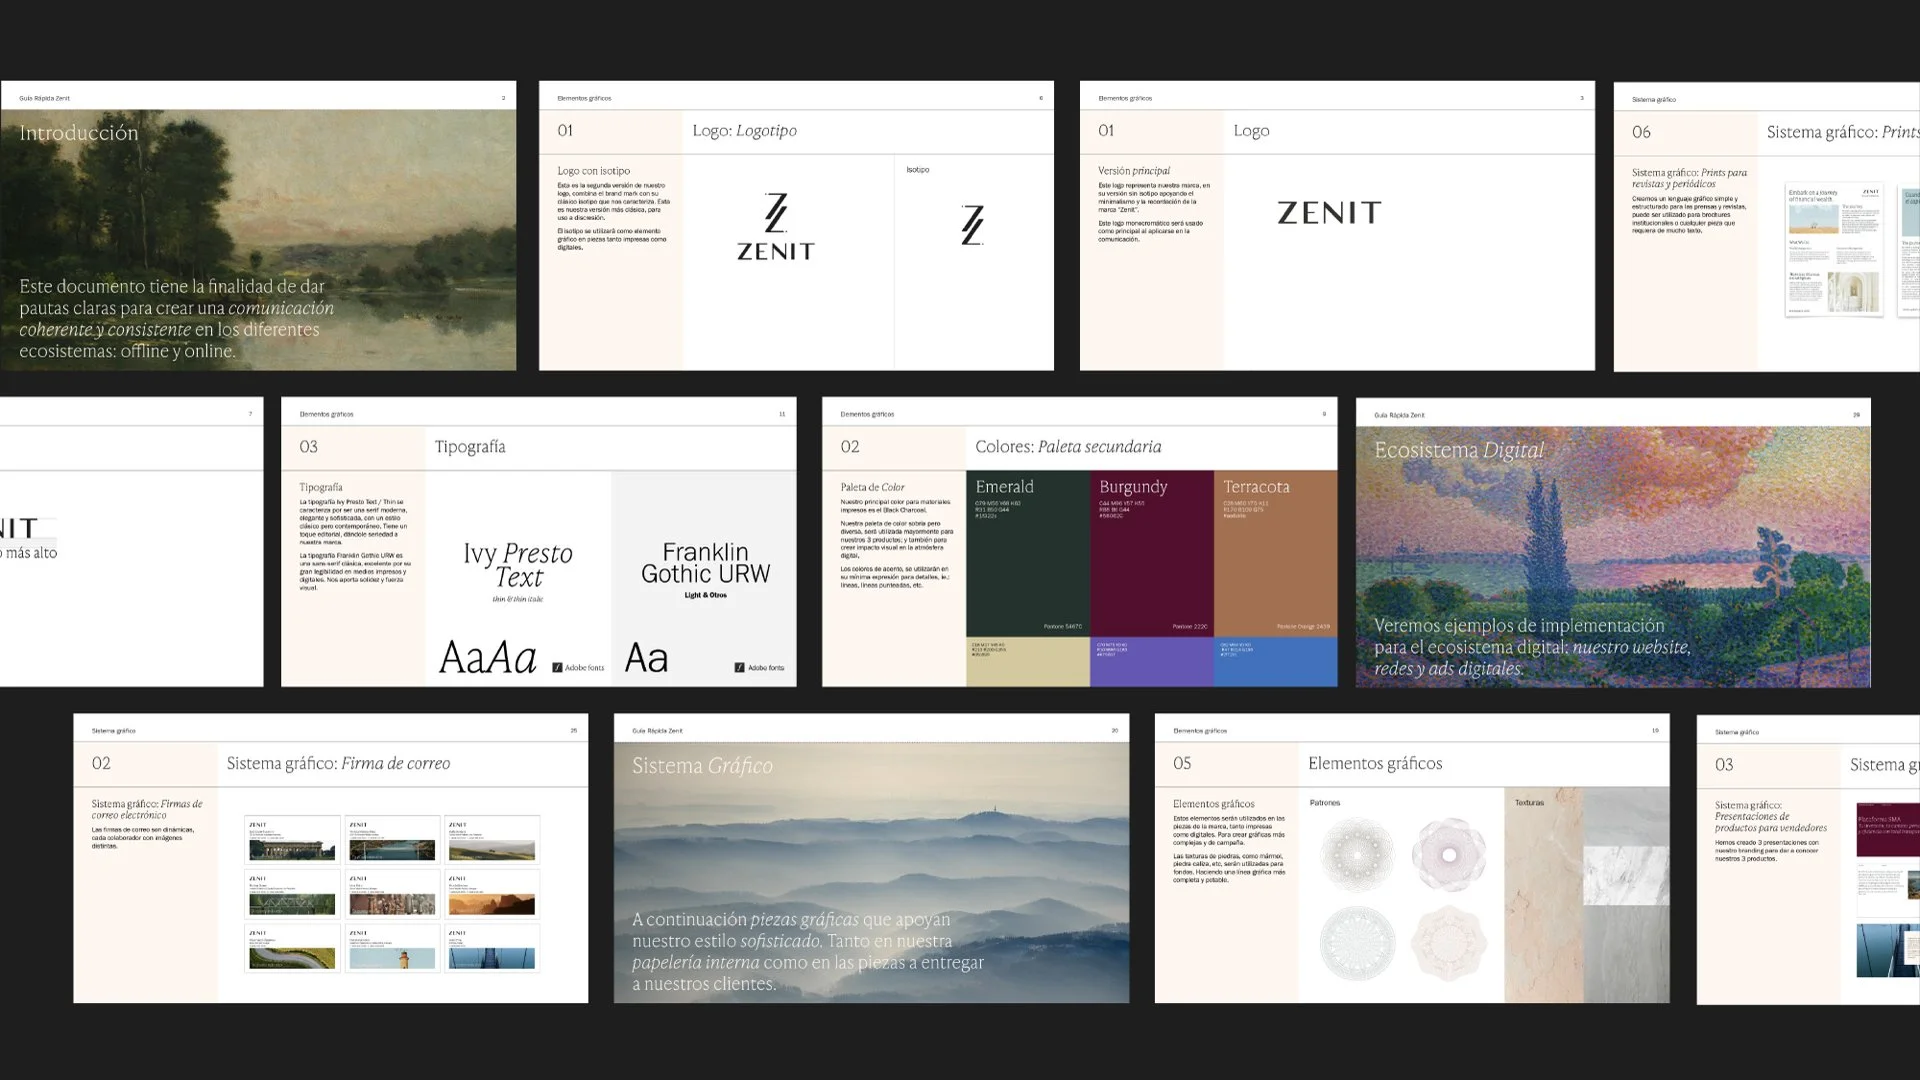The width and height of the screenshot is (1920, 1080).
Task: Select the pink scalloped pattern
Action: (x=1449, y=944)
